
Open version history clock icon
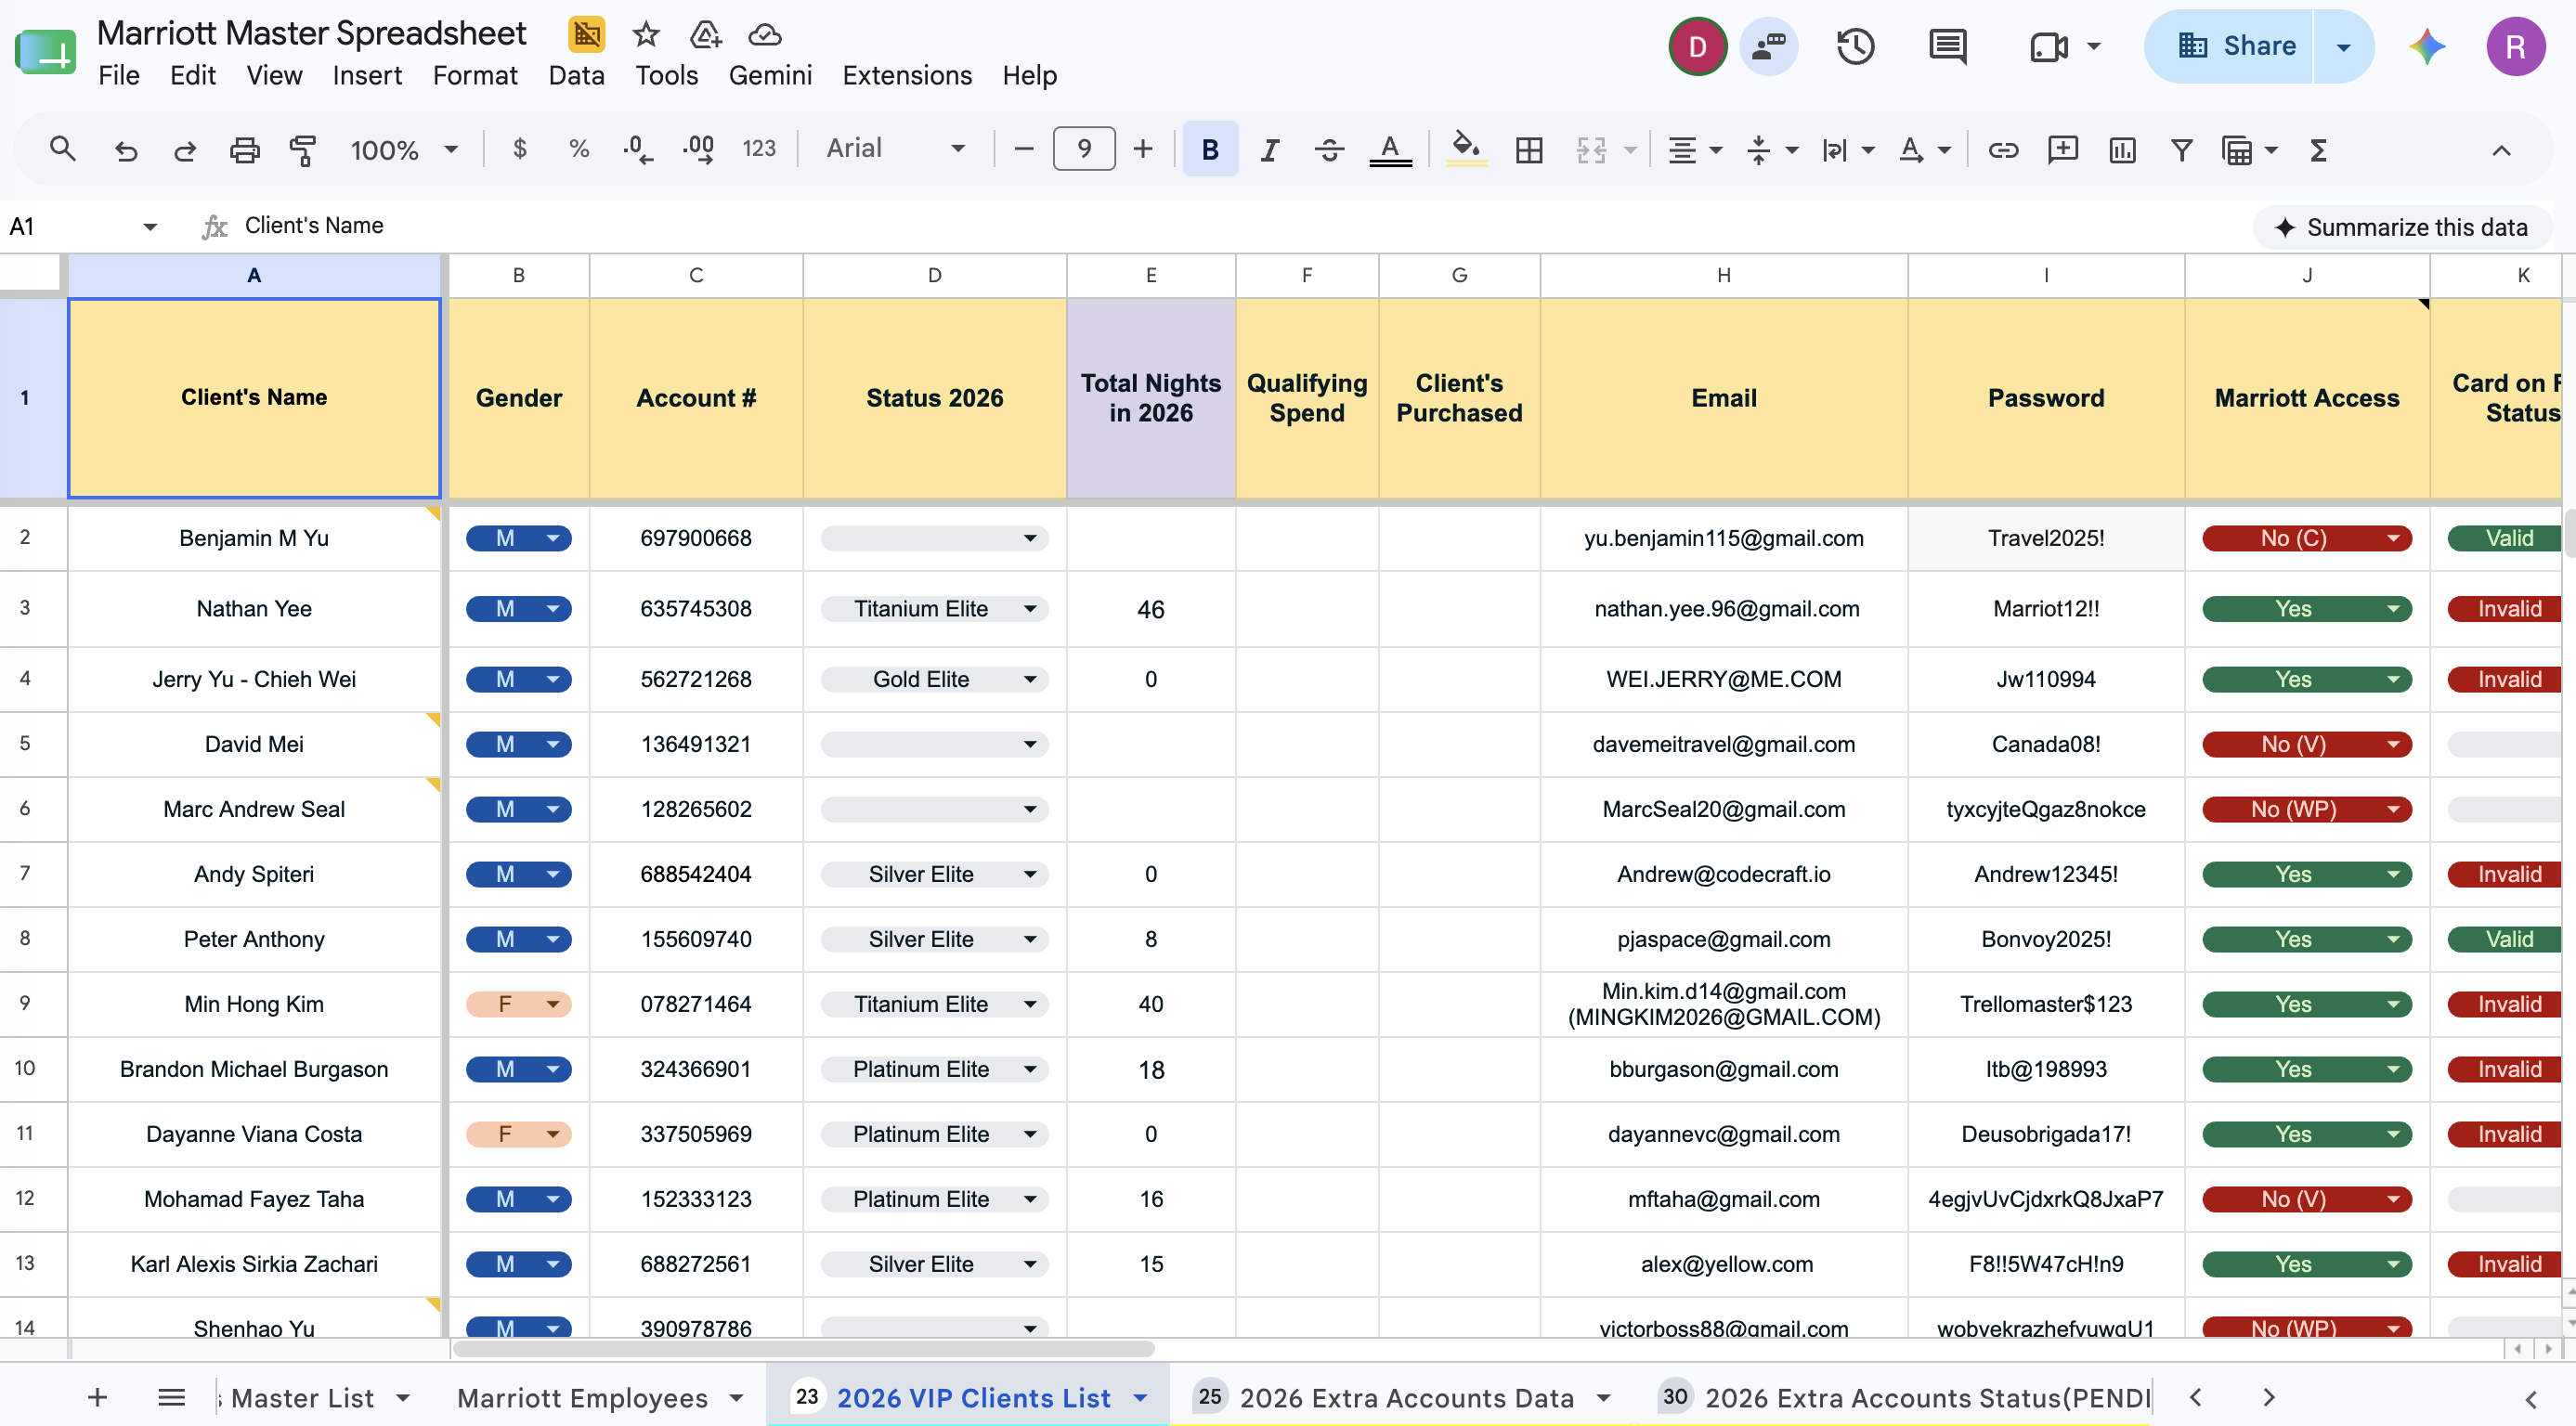pyautogui.click(x=1855, y=46)
